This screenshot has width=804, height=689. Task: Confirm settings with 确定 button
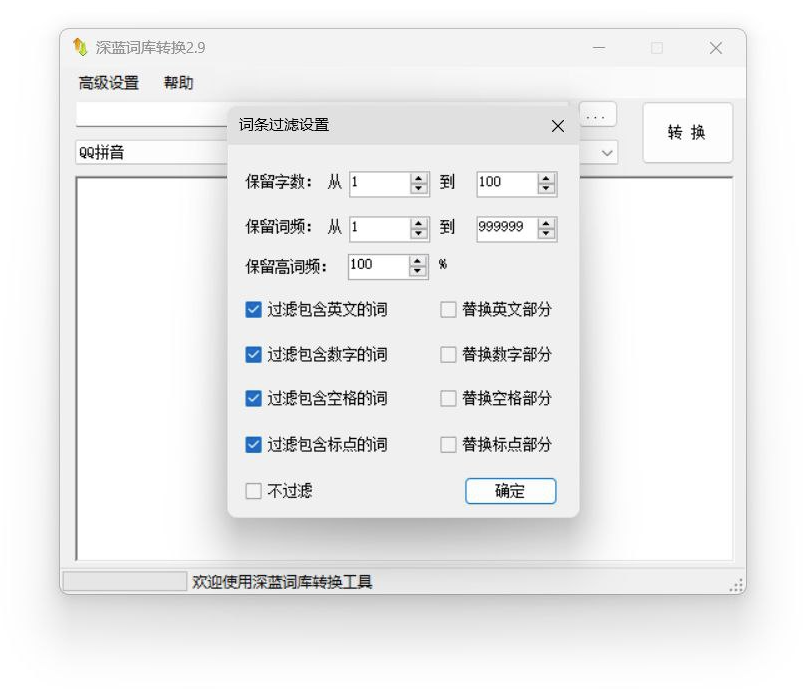(x=511, y=491)
